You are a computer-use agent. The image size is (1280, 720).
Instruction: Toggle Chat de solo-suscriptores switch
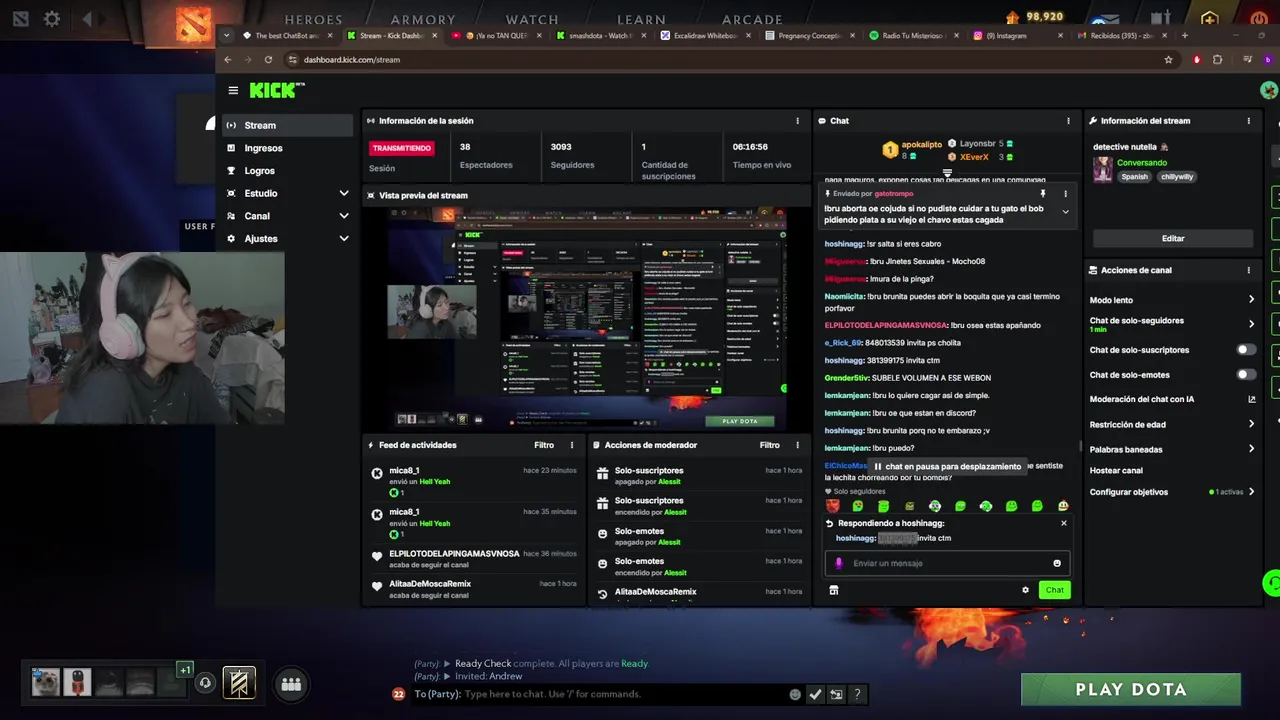pos(1245,350)
